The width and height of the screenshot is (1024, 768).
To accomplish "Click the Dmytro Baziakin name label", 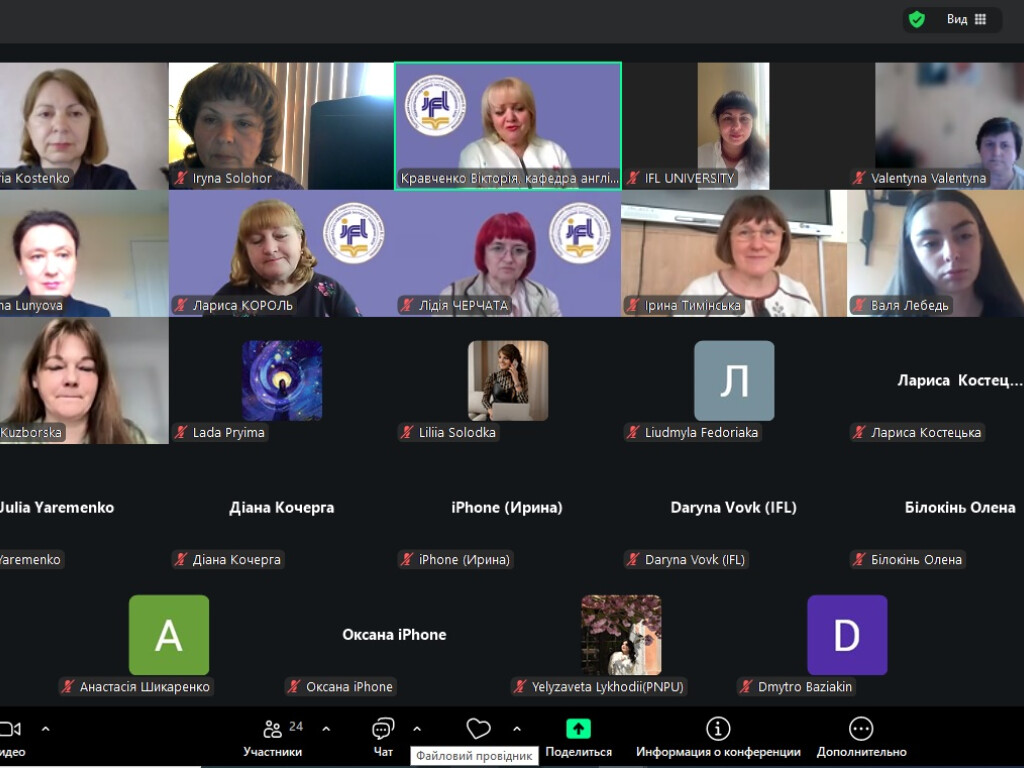I will pyautogui.click(x=805, y=687).
